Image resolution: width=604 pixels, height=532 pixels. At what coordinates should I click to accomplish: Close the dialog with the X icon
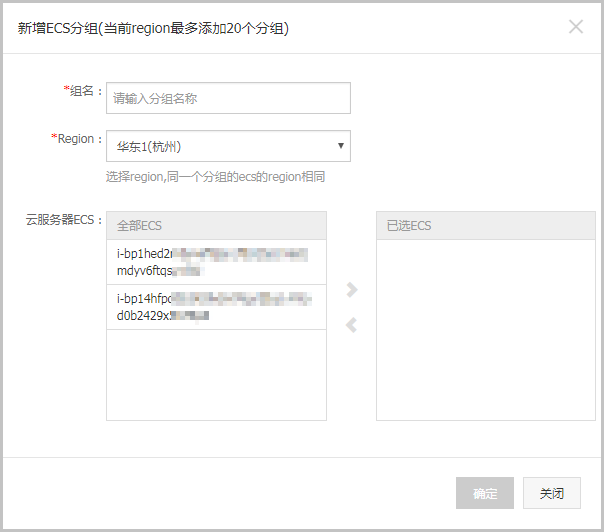click(576, 27)
